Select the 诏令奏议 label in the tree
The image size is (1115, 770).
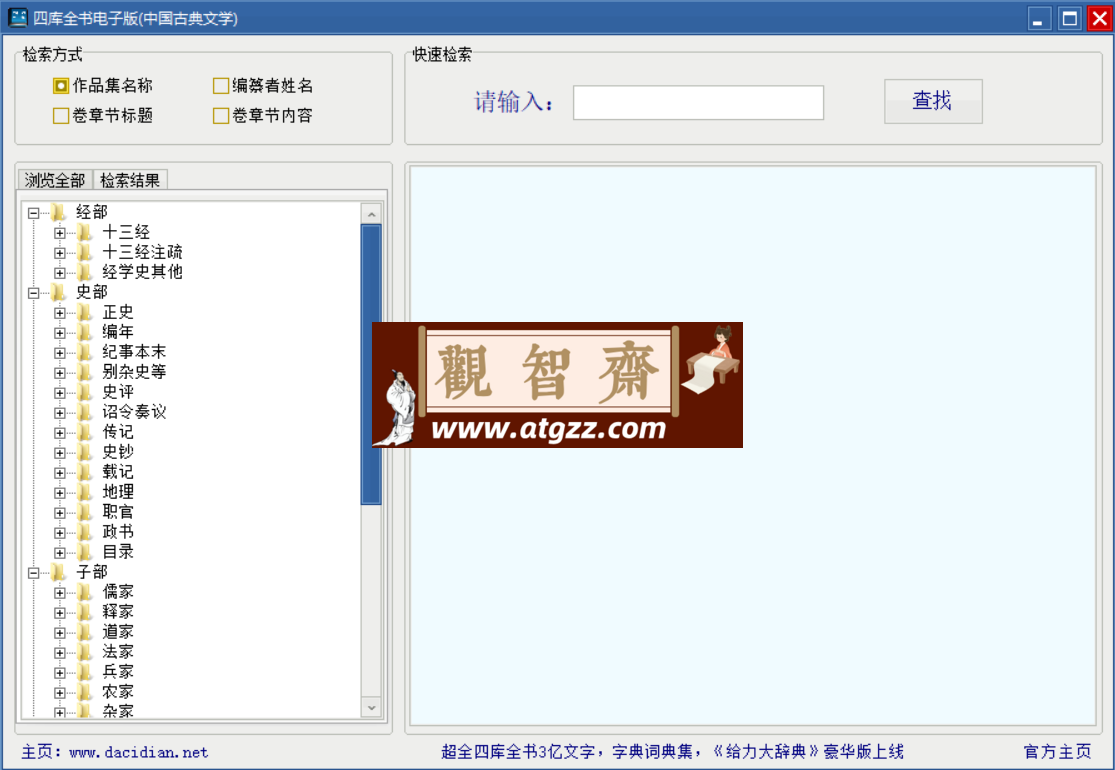pyautogui.click(x=134, y=412)
